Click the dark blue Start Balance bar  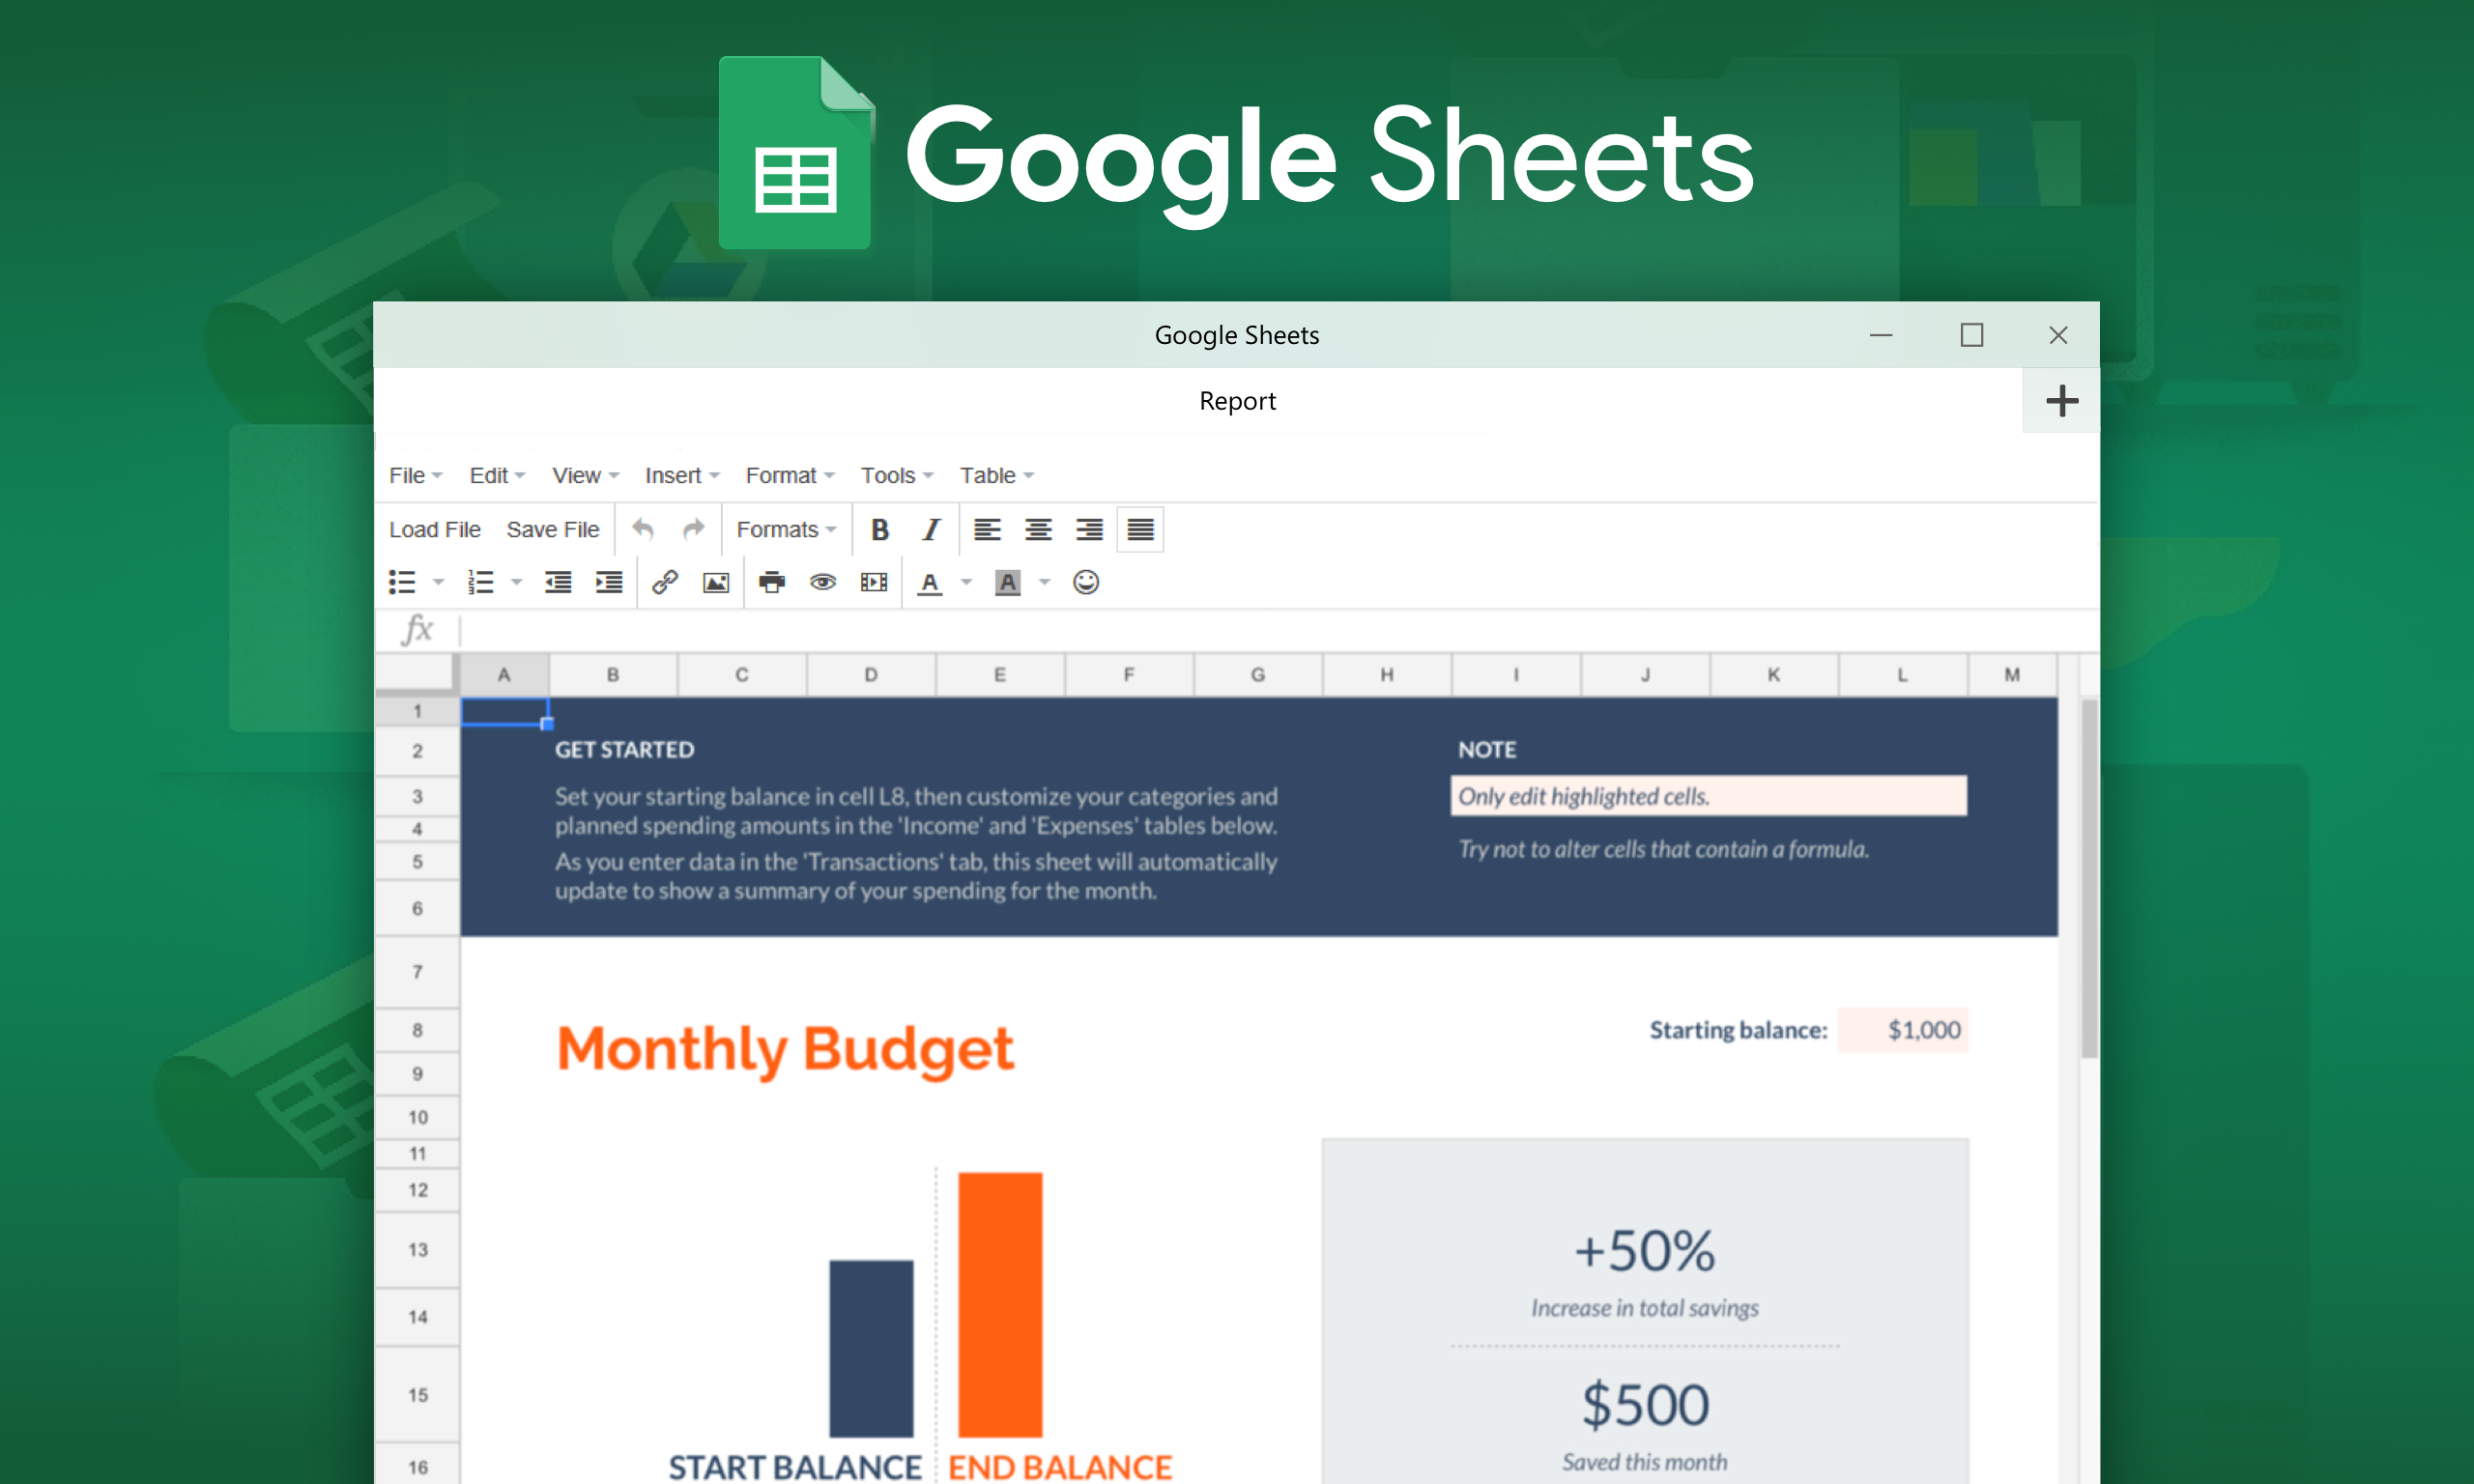[x=871, y=1349]
